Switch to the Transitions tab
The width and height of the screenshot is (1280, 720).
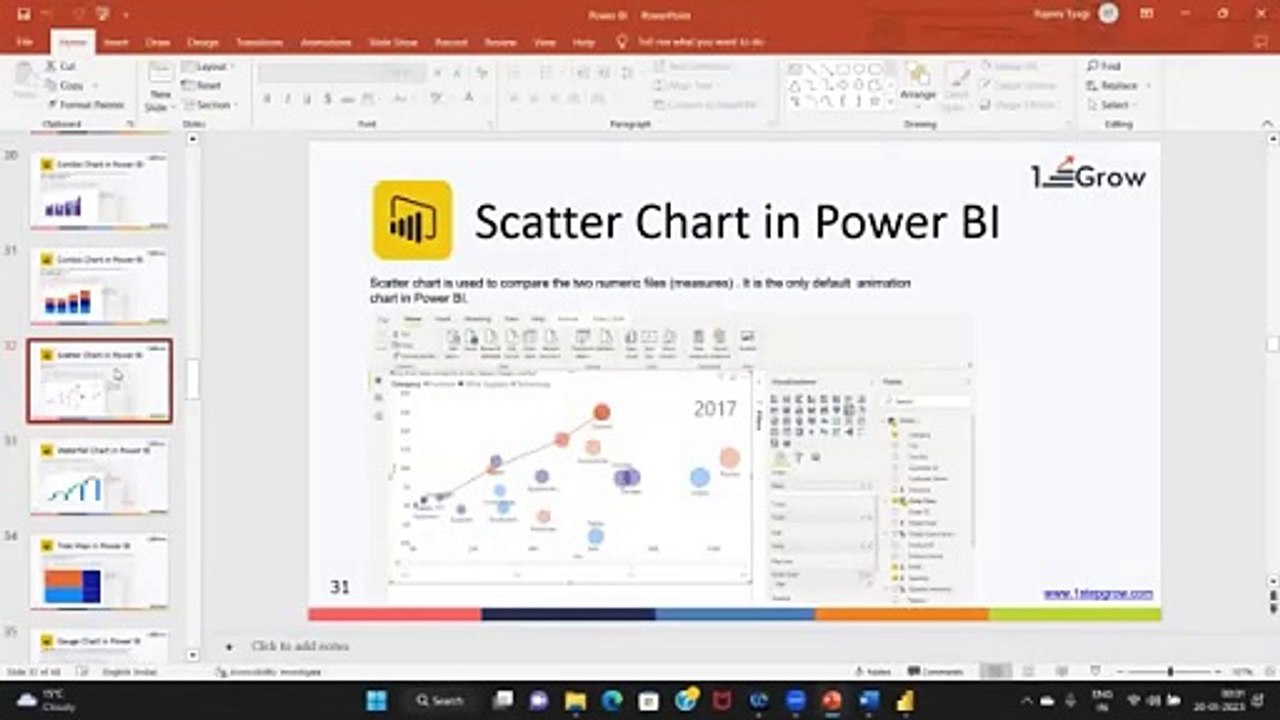260,43
